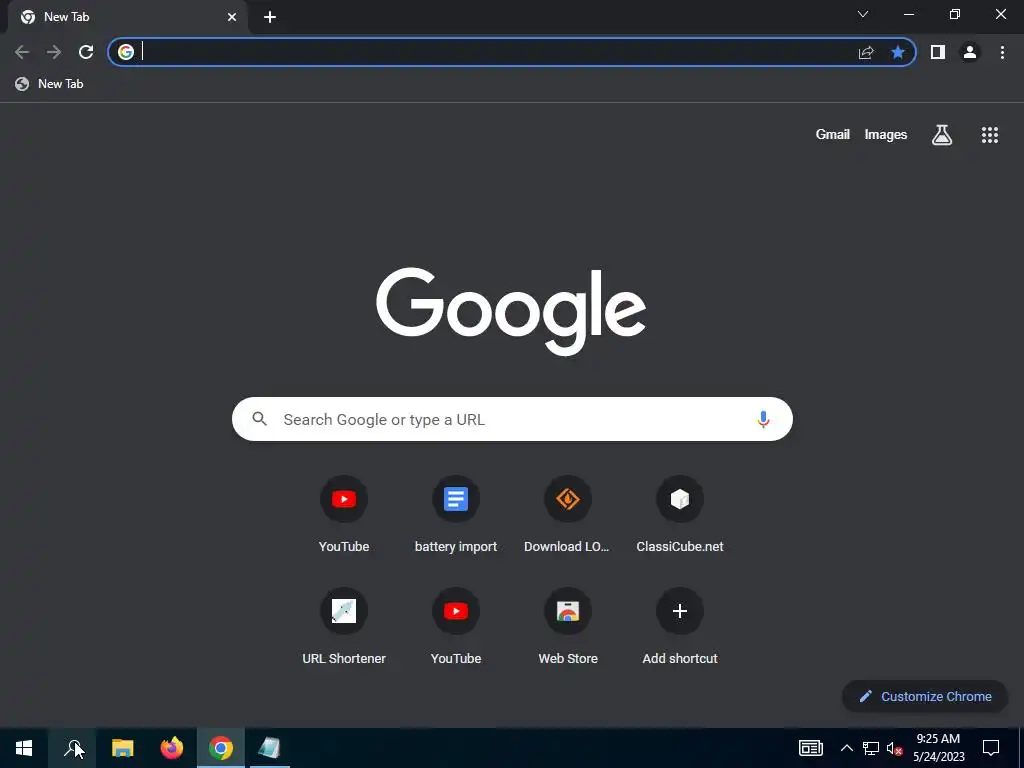Click the magnifier icon in search box
This screenshot has width=1024, height=768.
(x=260, y=419)
